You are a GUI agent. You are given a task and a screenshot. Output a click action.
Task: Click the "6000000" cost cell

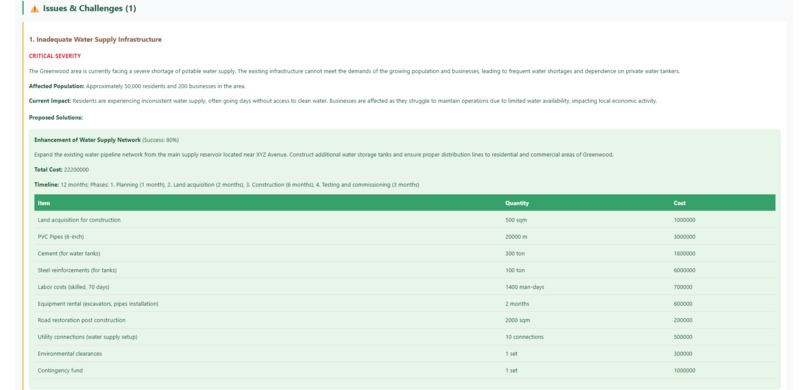685,270
